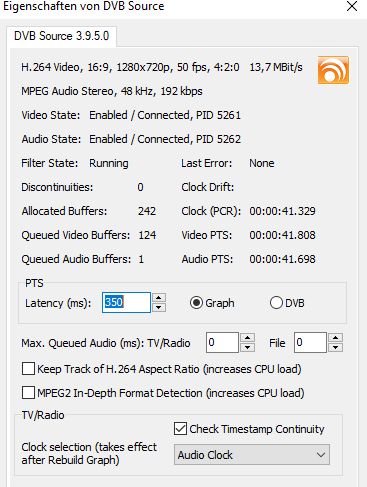Decrease TV/Radio max queued audio value
367x487 pixels.
pos(247,347)
